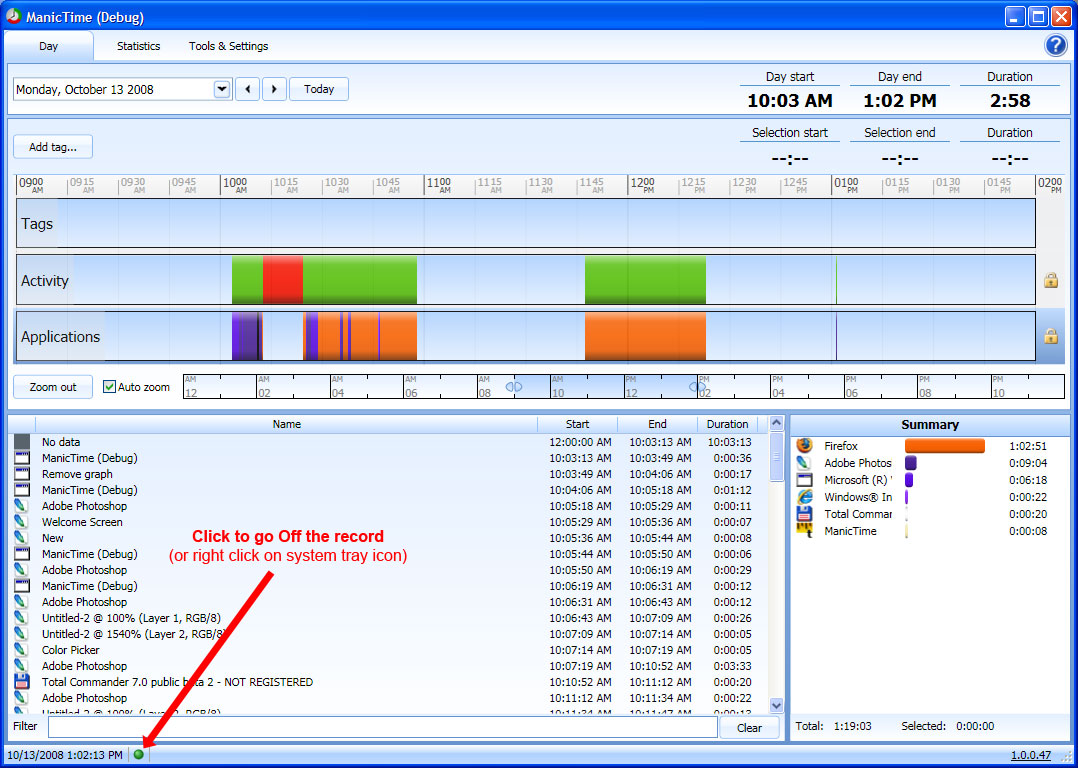Viewport: 1078px width, 768px height.
Task: Click the floppy icon of Total Commander row
Action: tap(23, 682)
